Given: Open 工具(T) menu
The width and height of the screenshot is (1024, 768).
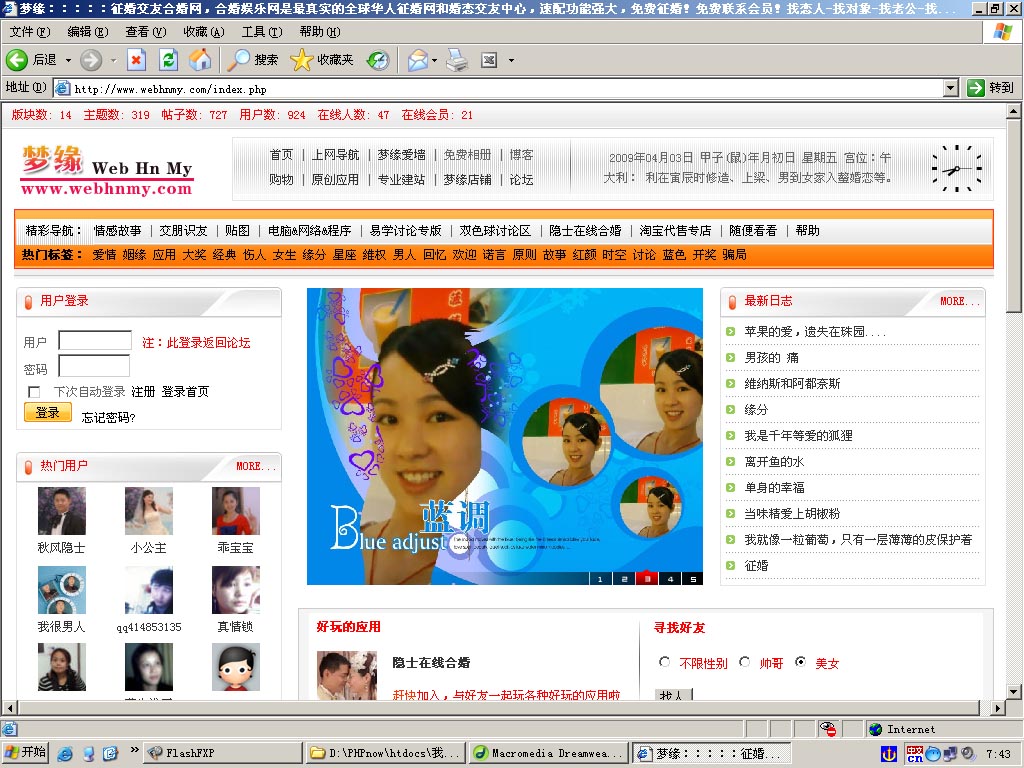Looking at the screenshot, I should pos(262,31).
